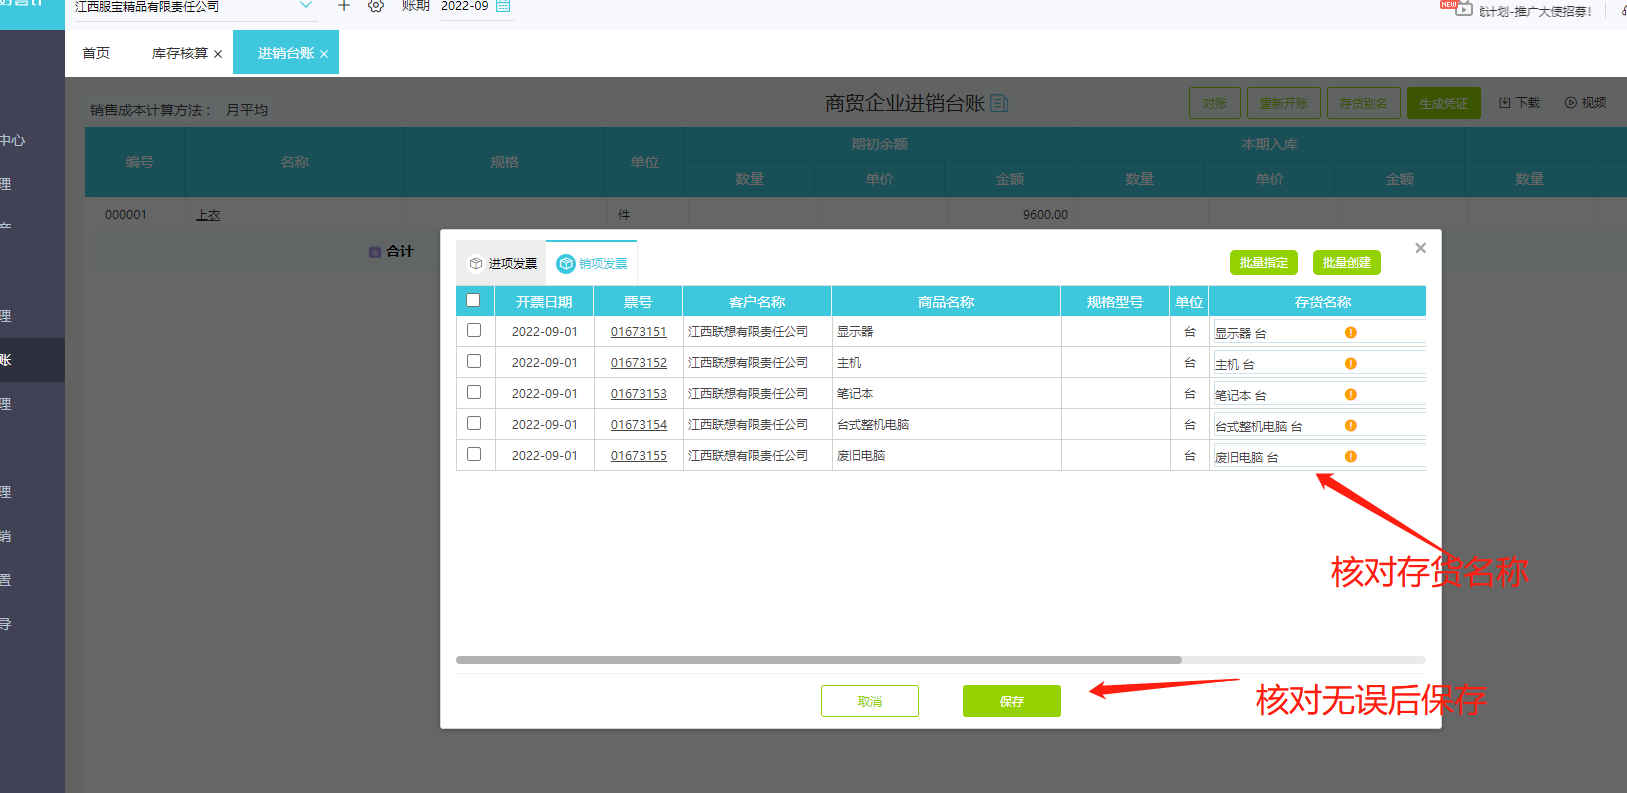Viewport: 1627px width, 793px height.
Task: Click the 批量指定 button
Action: pyautogui.click(x=1264, y=262)
